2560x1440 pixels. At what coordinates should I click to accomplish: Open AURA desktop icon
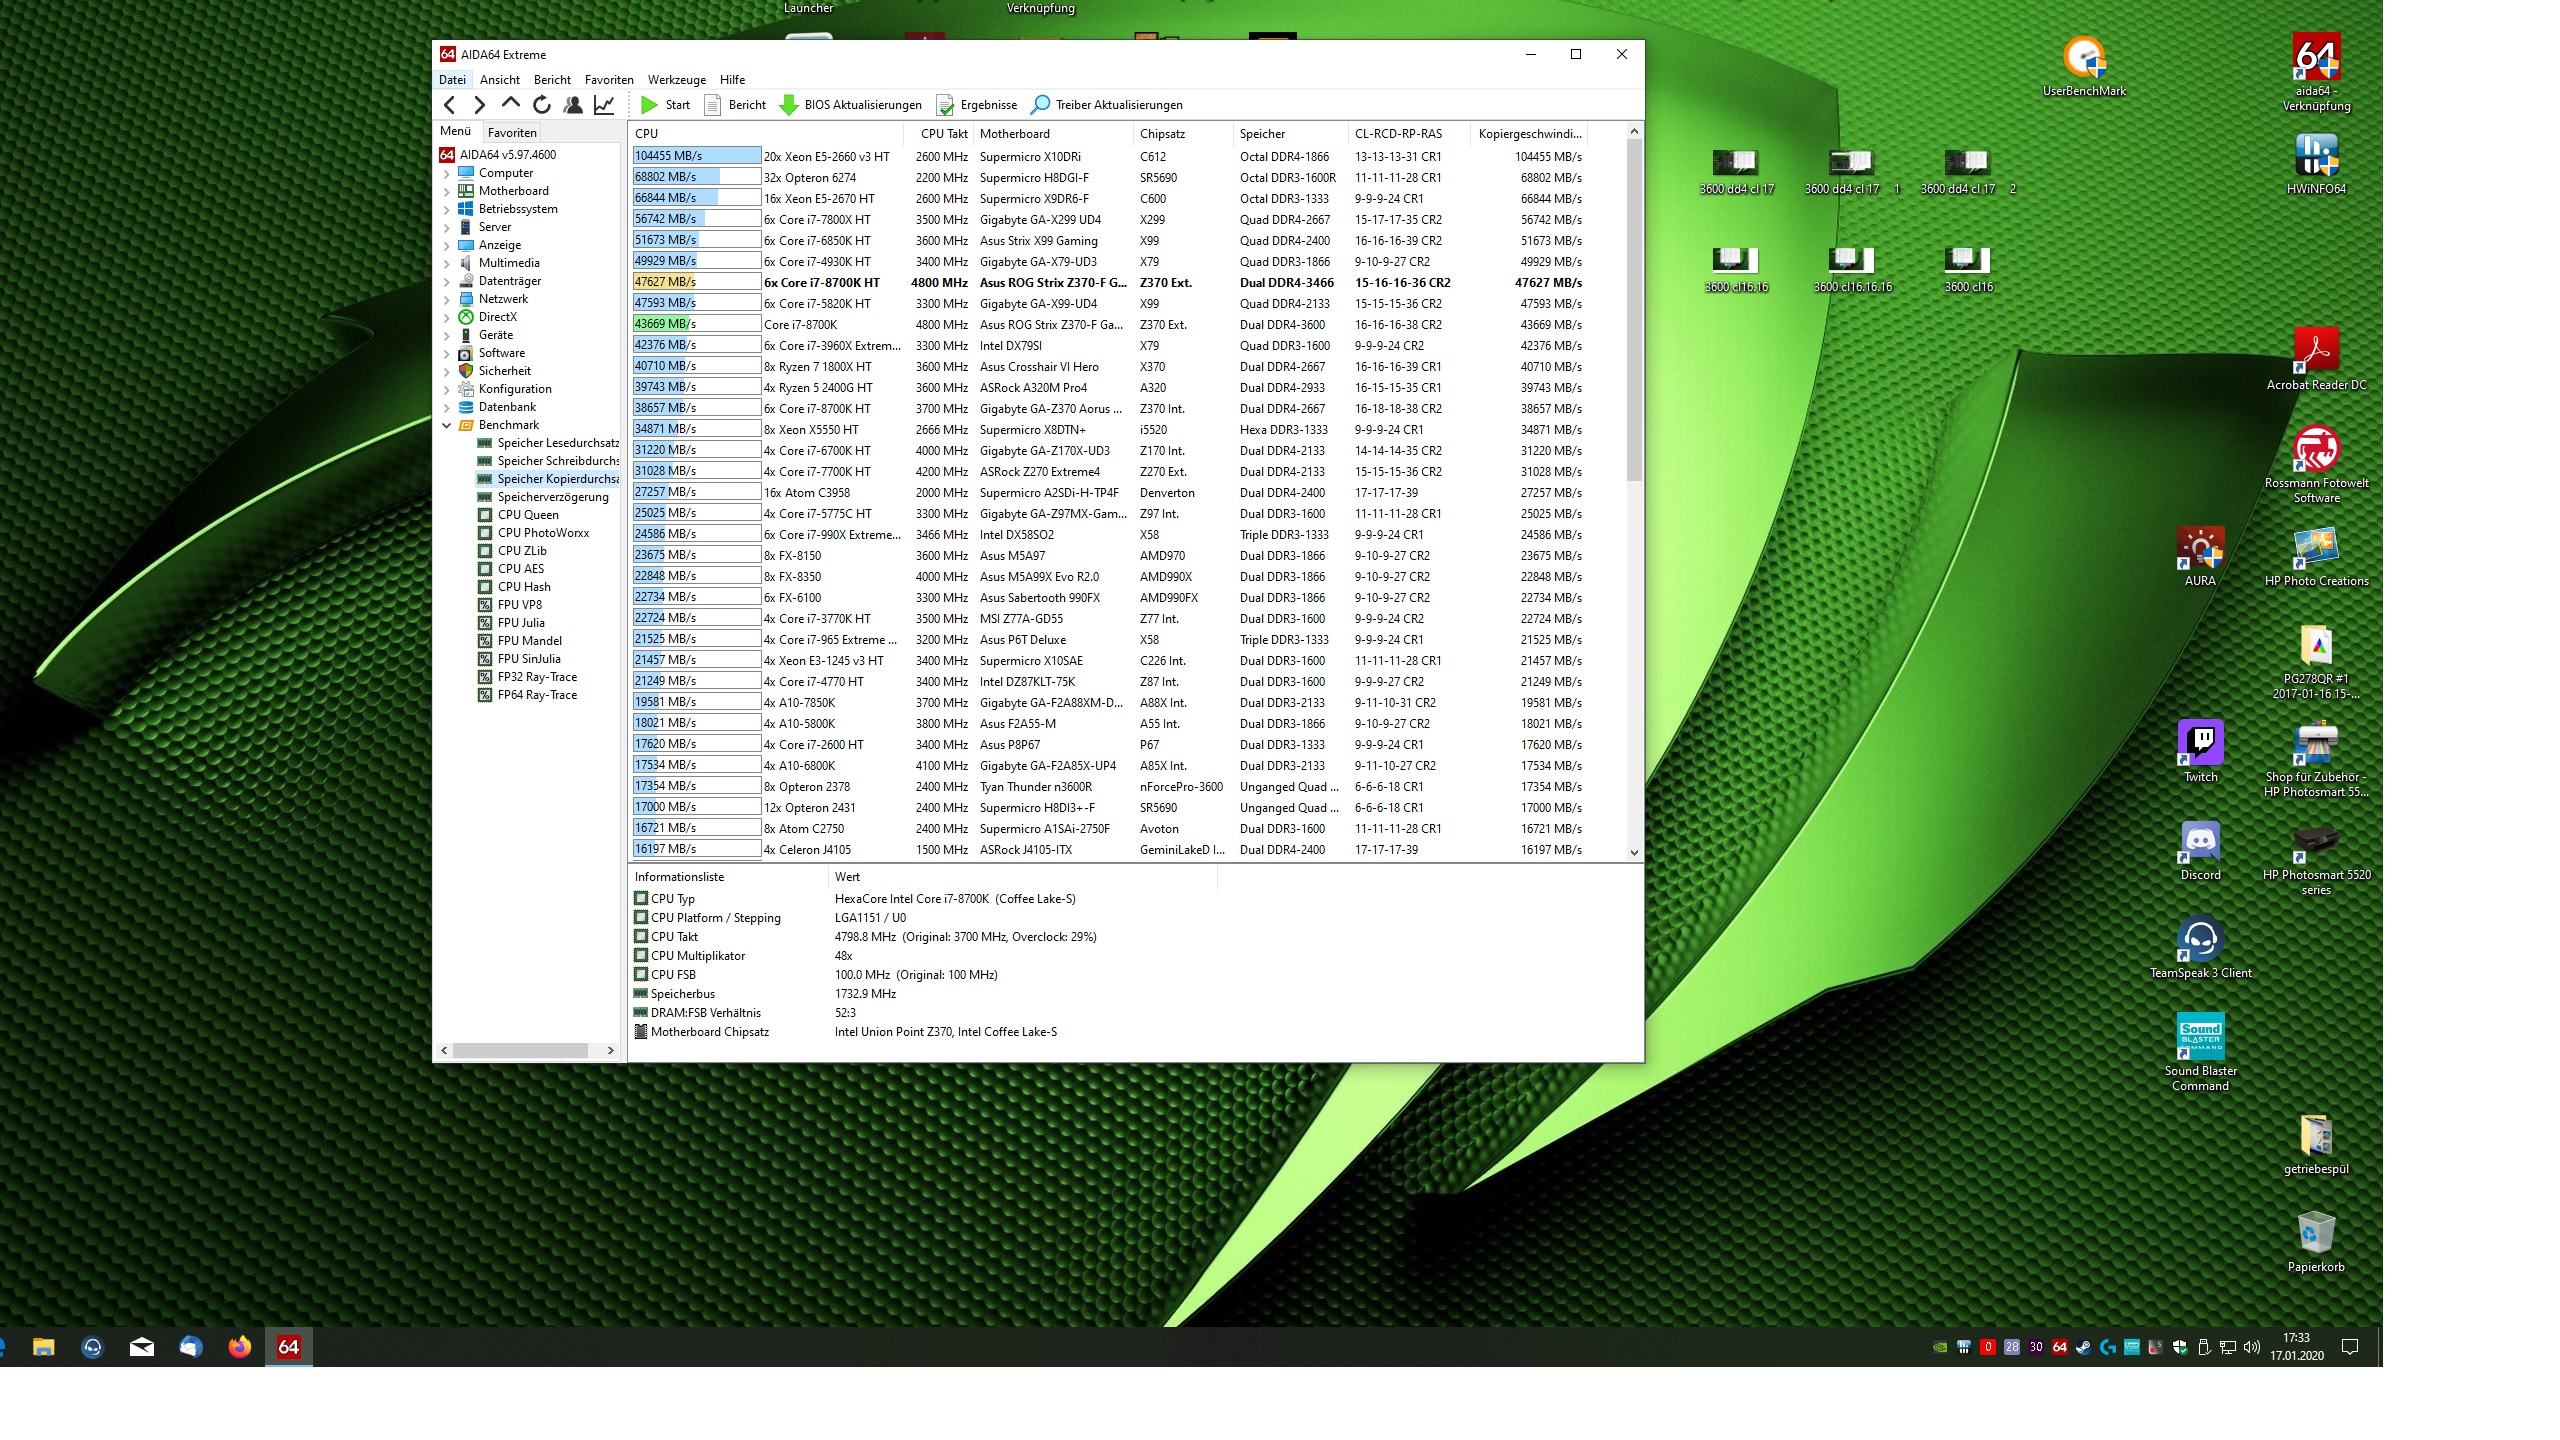point(2200,556)
